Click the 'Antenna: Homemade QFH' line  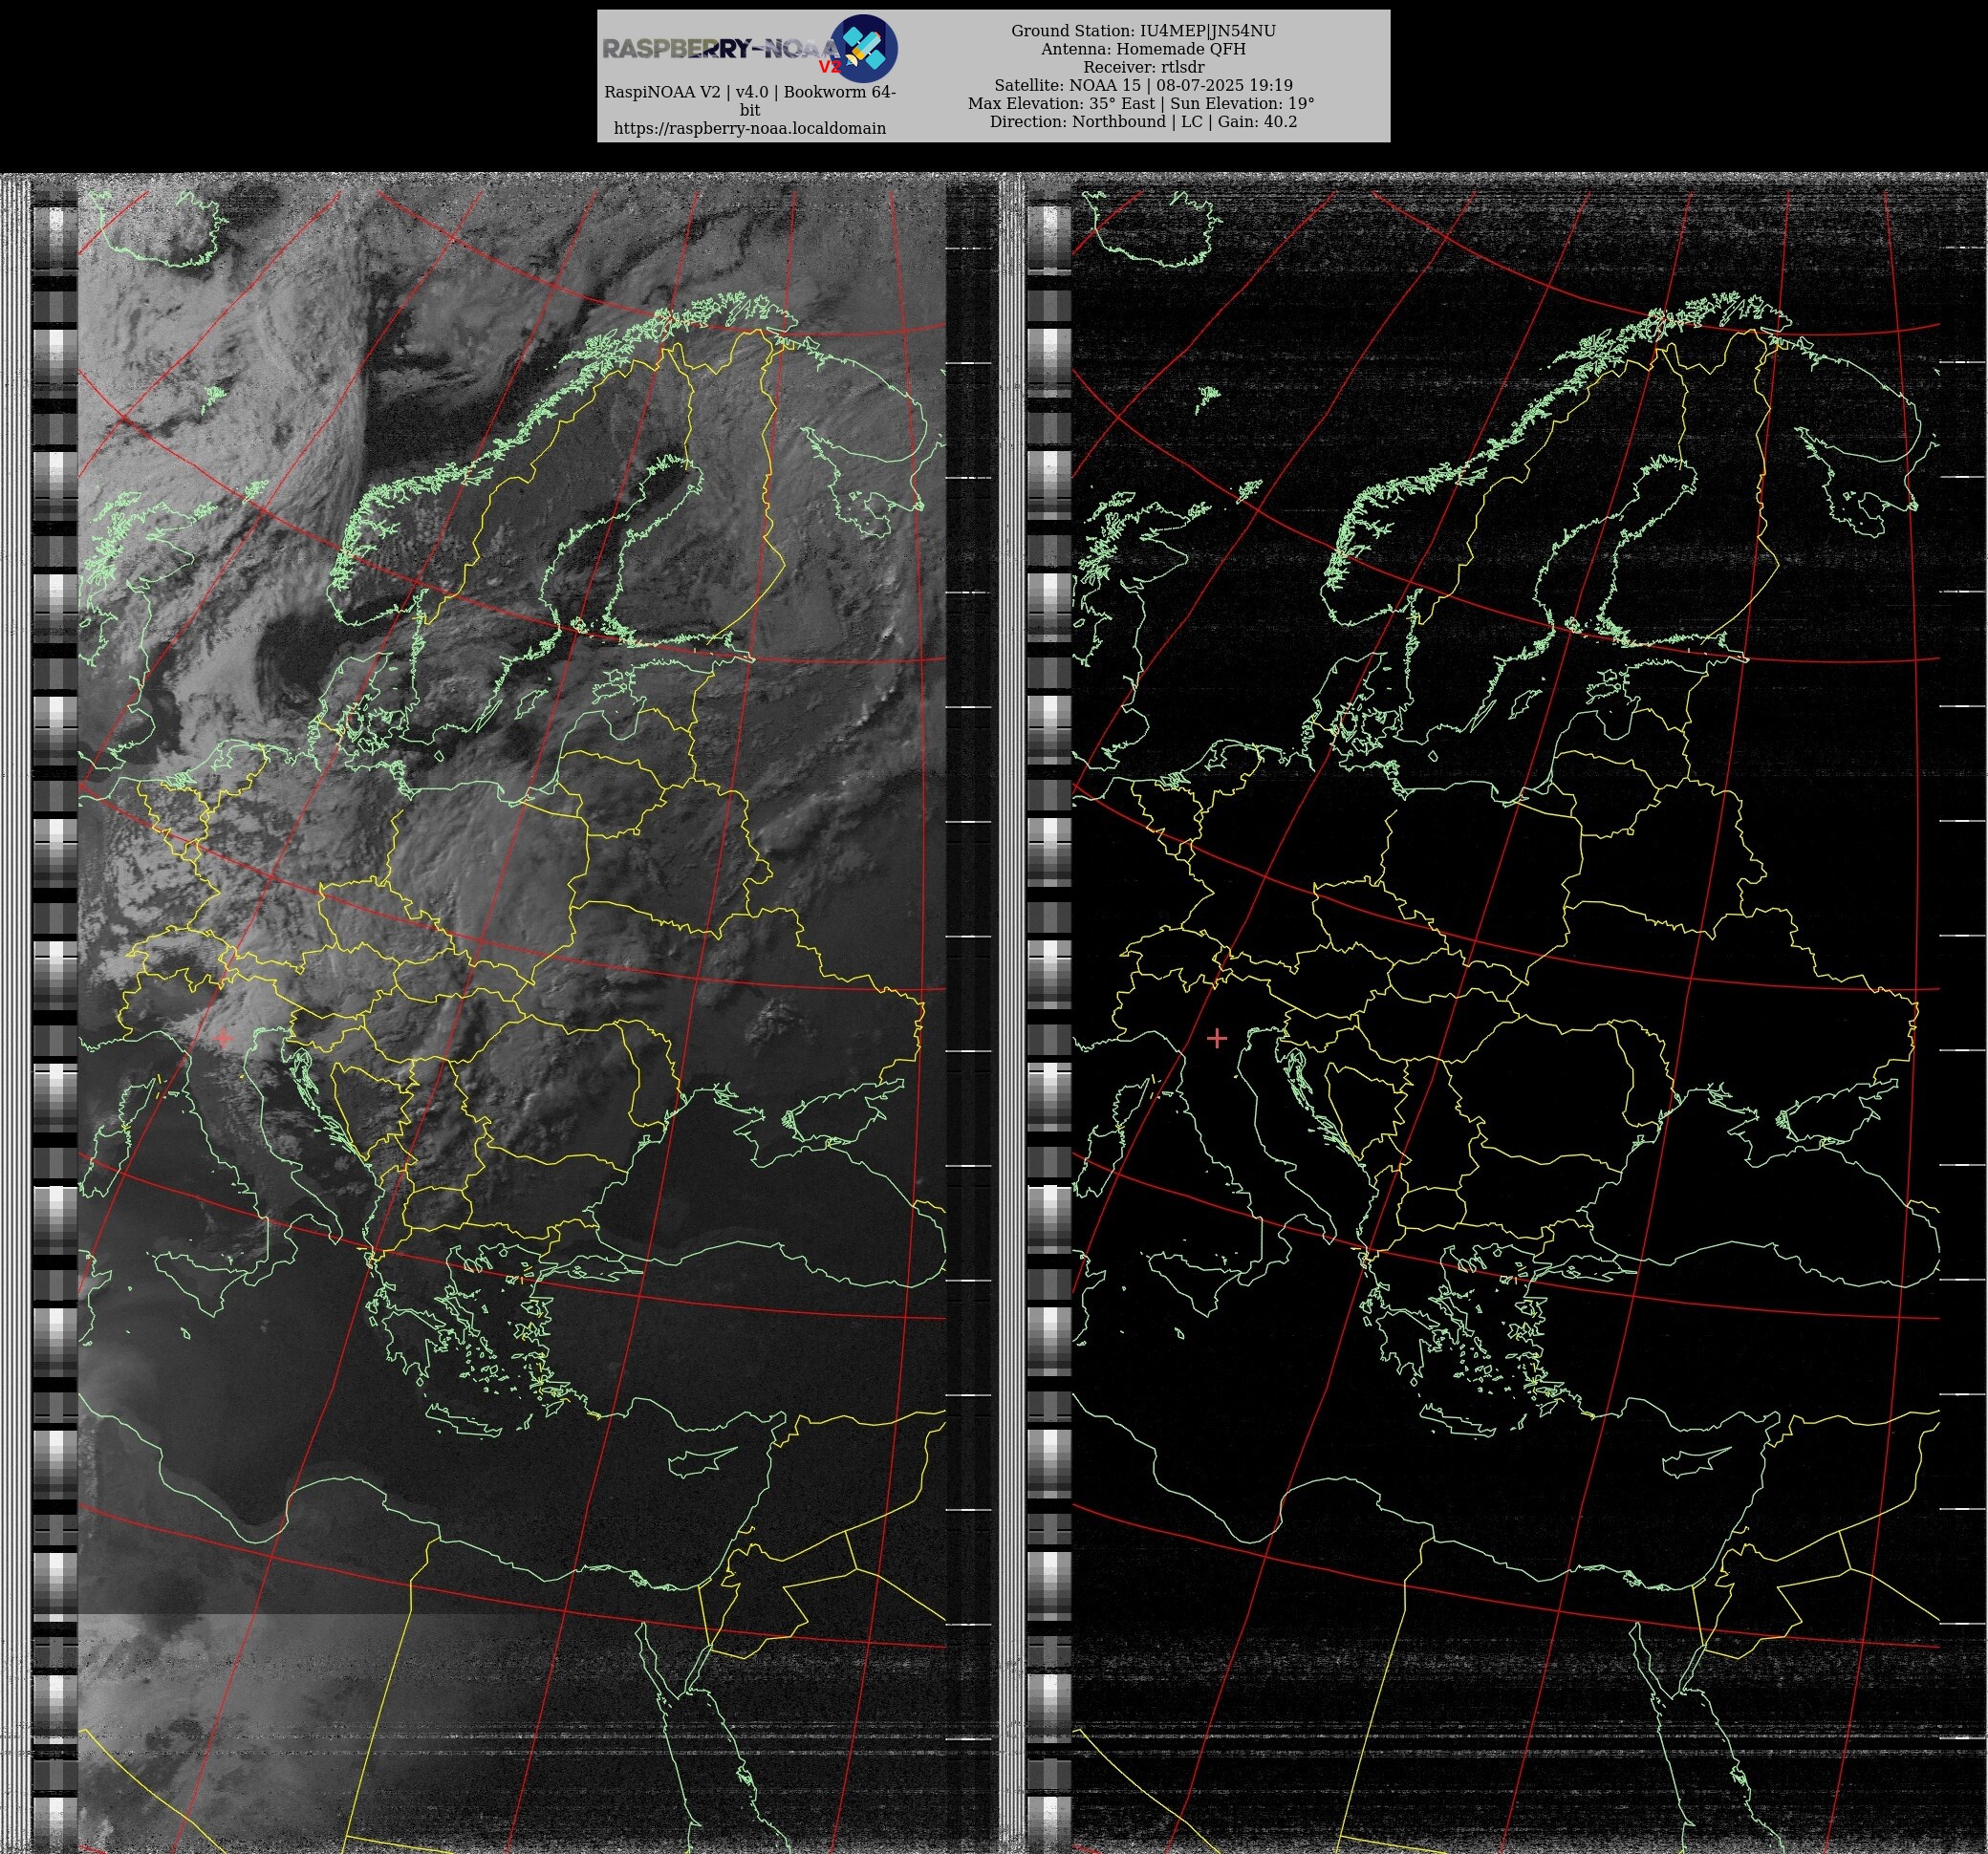coord(1143,49)
